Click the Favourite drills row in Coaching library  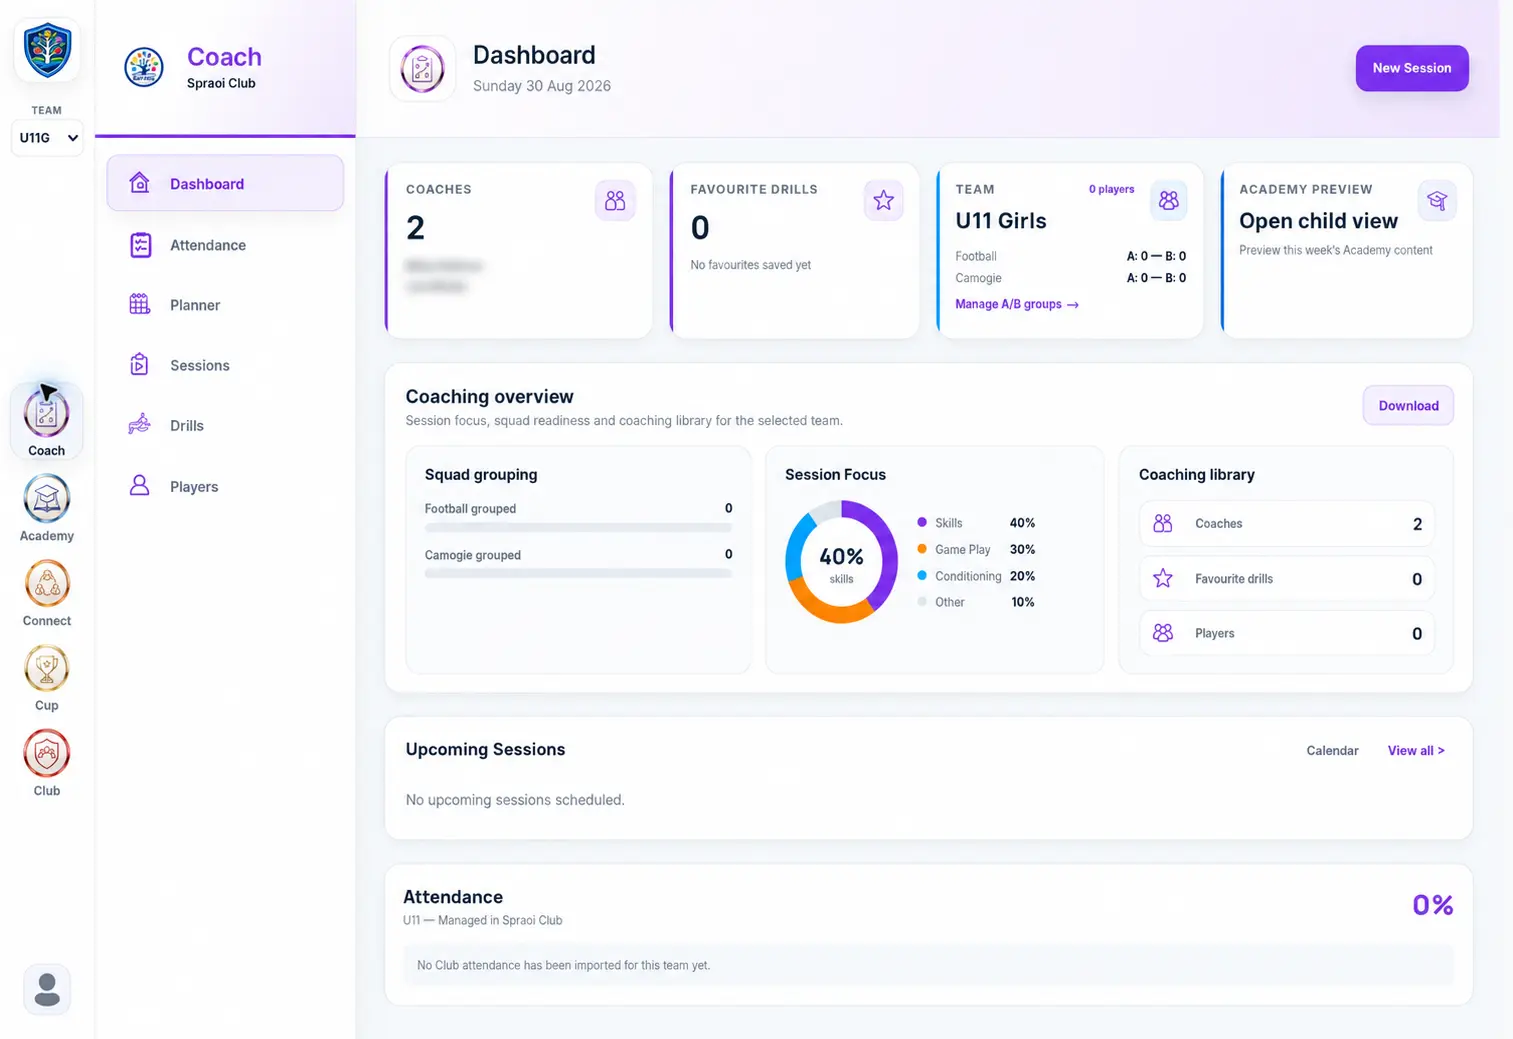(1287, 579)
